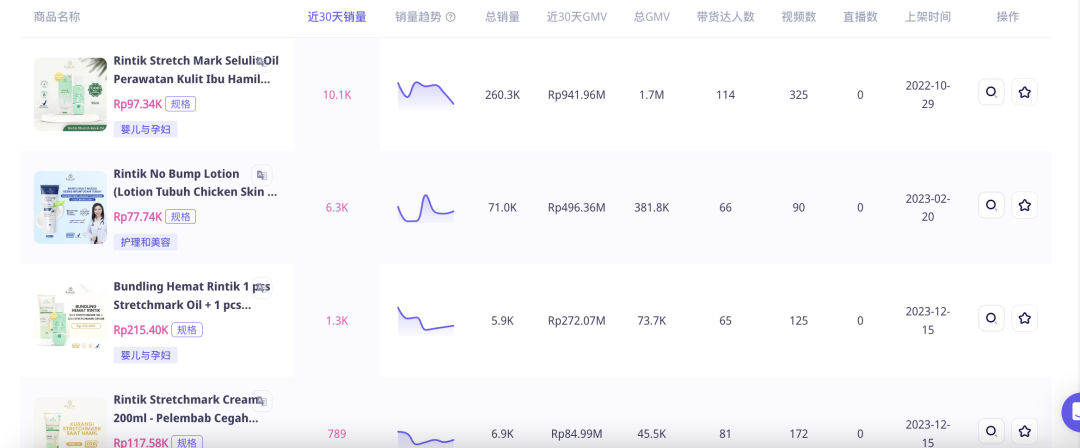
Task: Star the Rintik Stretchmark Cream product
Action: pyautogui.click(x=1024, y=432)
